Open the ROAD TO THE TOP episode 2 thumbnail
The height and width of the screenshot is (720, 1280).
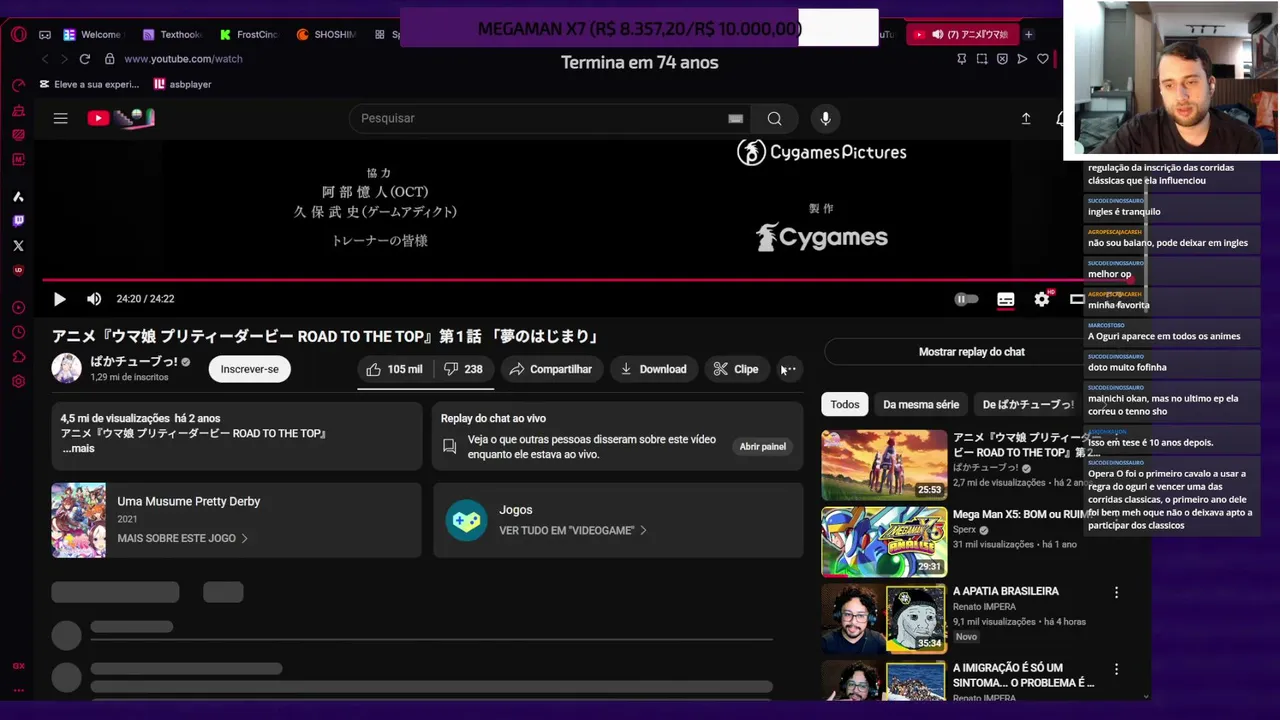[884, 465]
